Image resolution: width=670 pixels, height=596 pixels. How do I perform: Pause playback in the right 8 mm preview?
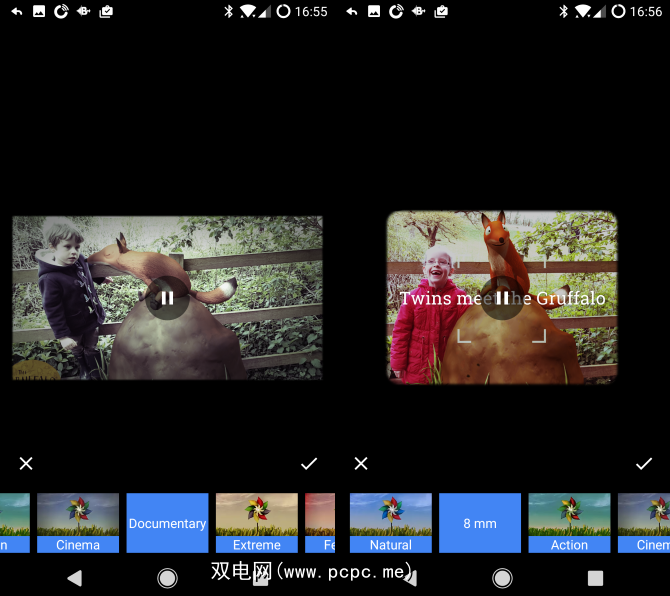502,298
